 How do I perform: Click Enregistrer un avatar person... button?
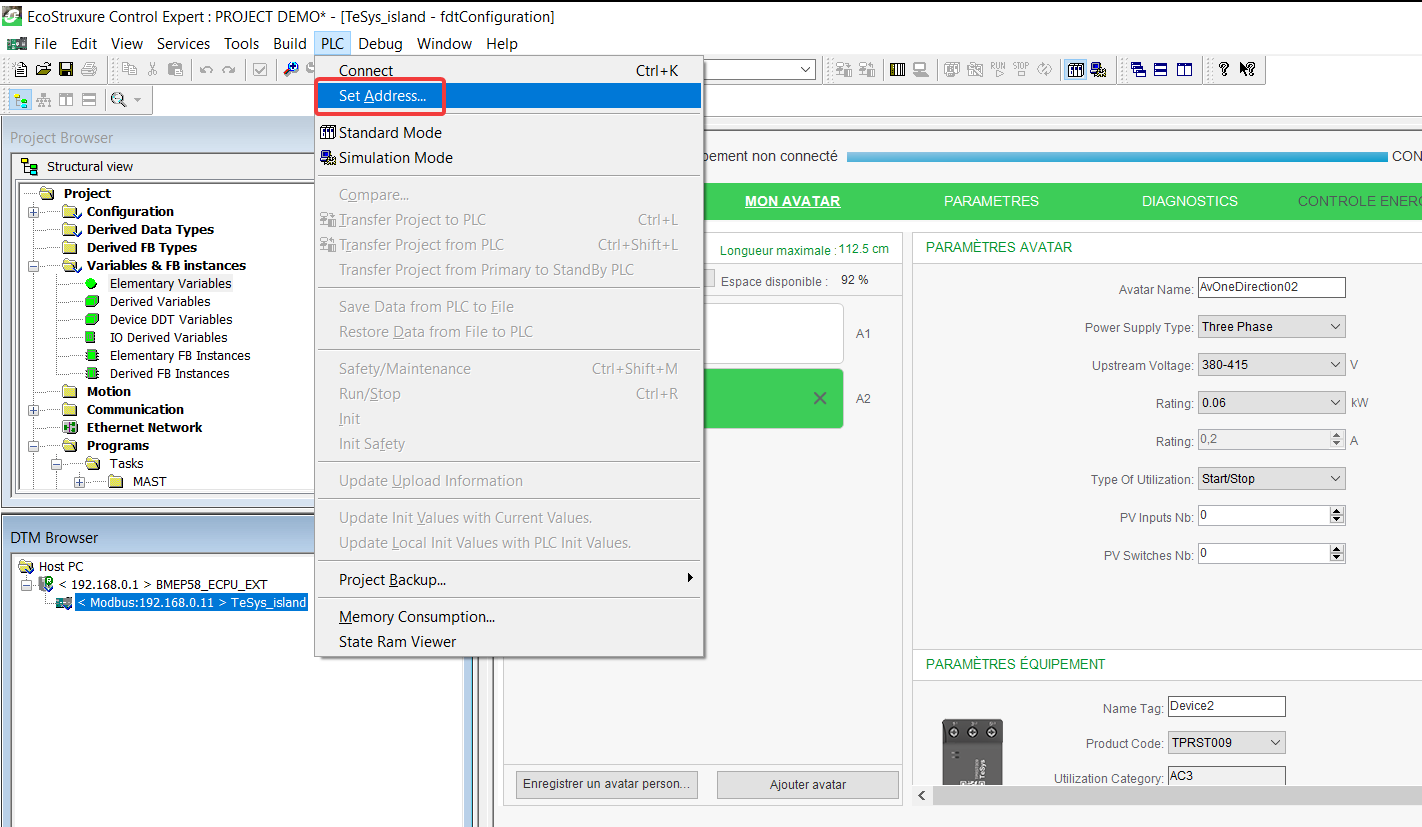pos(607,784)
